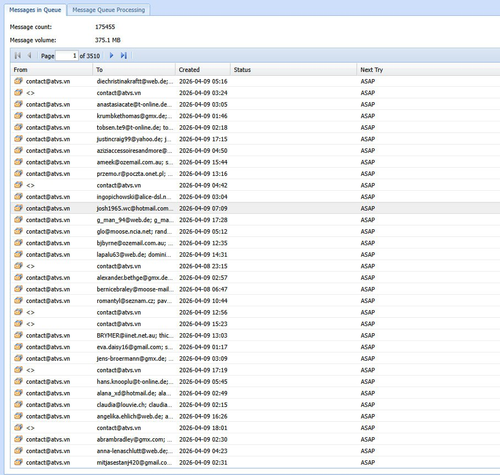Screen dimensions: 500x475
Task: Click ASAP in 2026-04-09 02:31 row
Action: 368,462
